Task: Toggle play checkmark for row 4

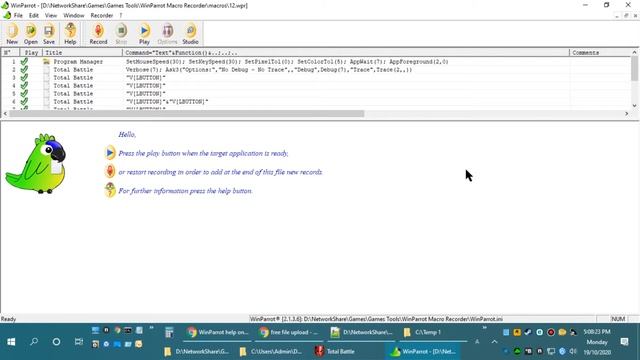Action: pyautogui.click(x=24, y=86)
